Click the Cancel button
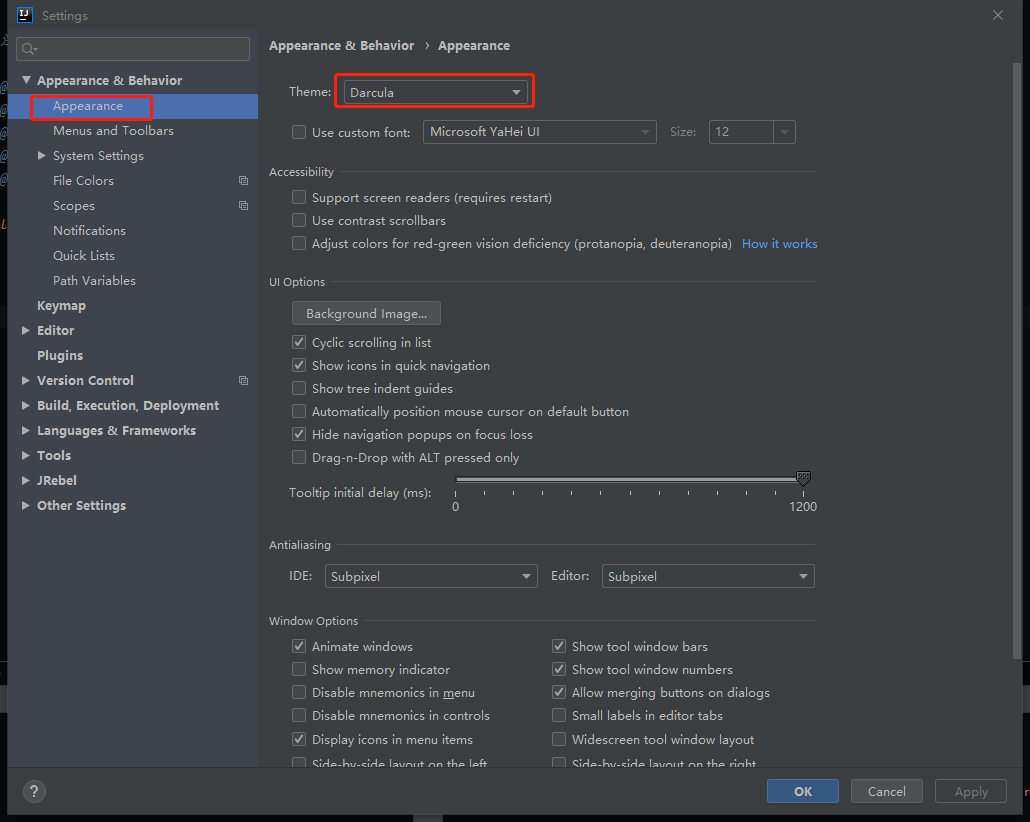Image resolution: width=1030 pixels, height=822 pixels. coord(887,791)
